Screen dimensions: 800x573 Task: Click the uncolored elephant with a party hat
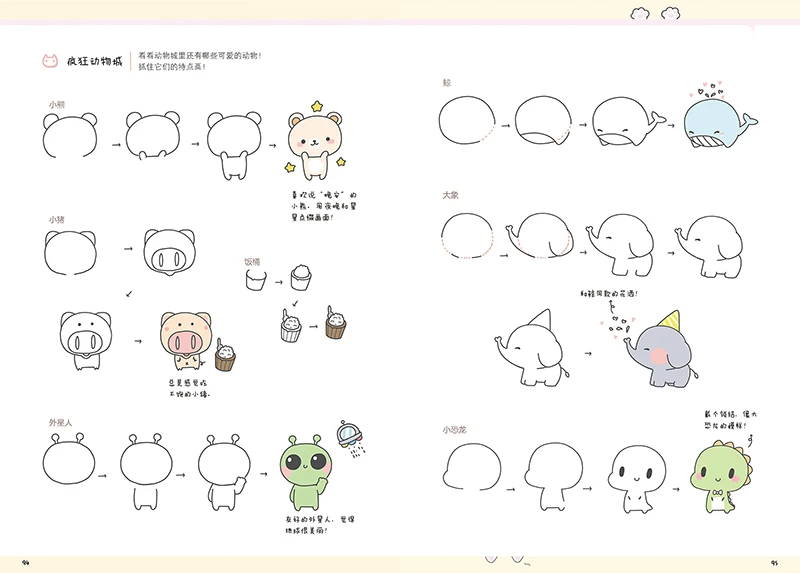click(532, 347)
